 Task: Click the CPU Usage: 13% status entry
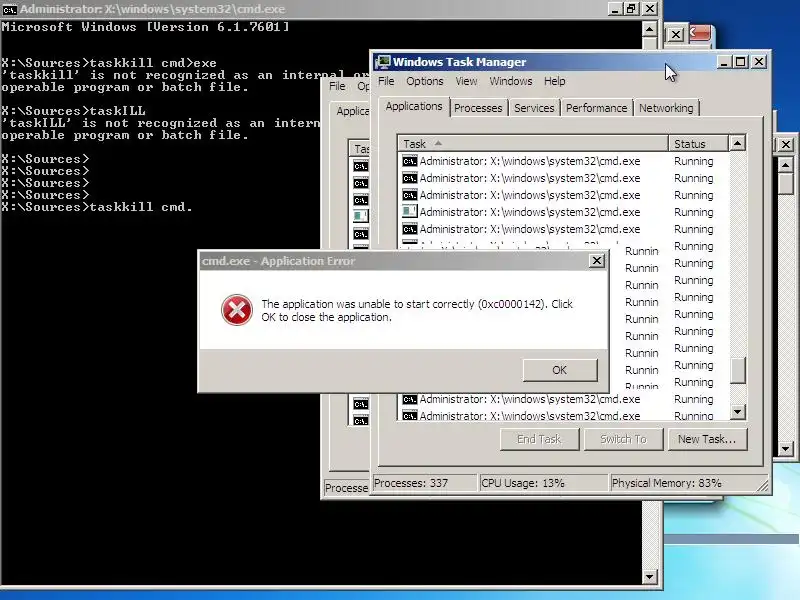544,483
